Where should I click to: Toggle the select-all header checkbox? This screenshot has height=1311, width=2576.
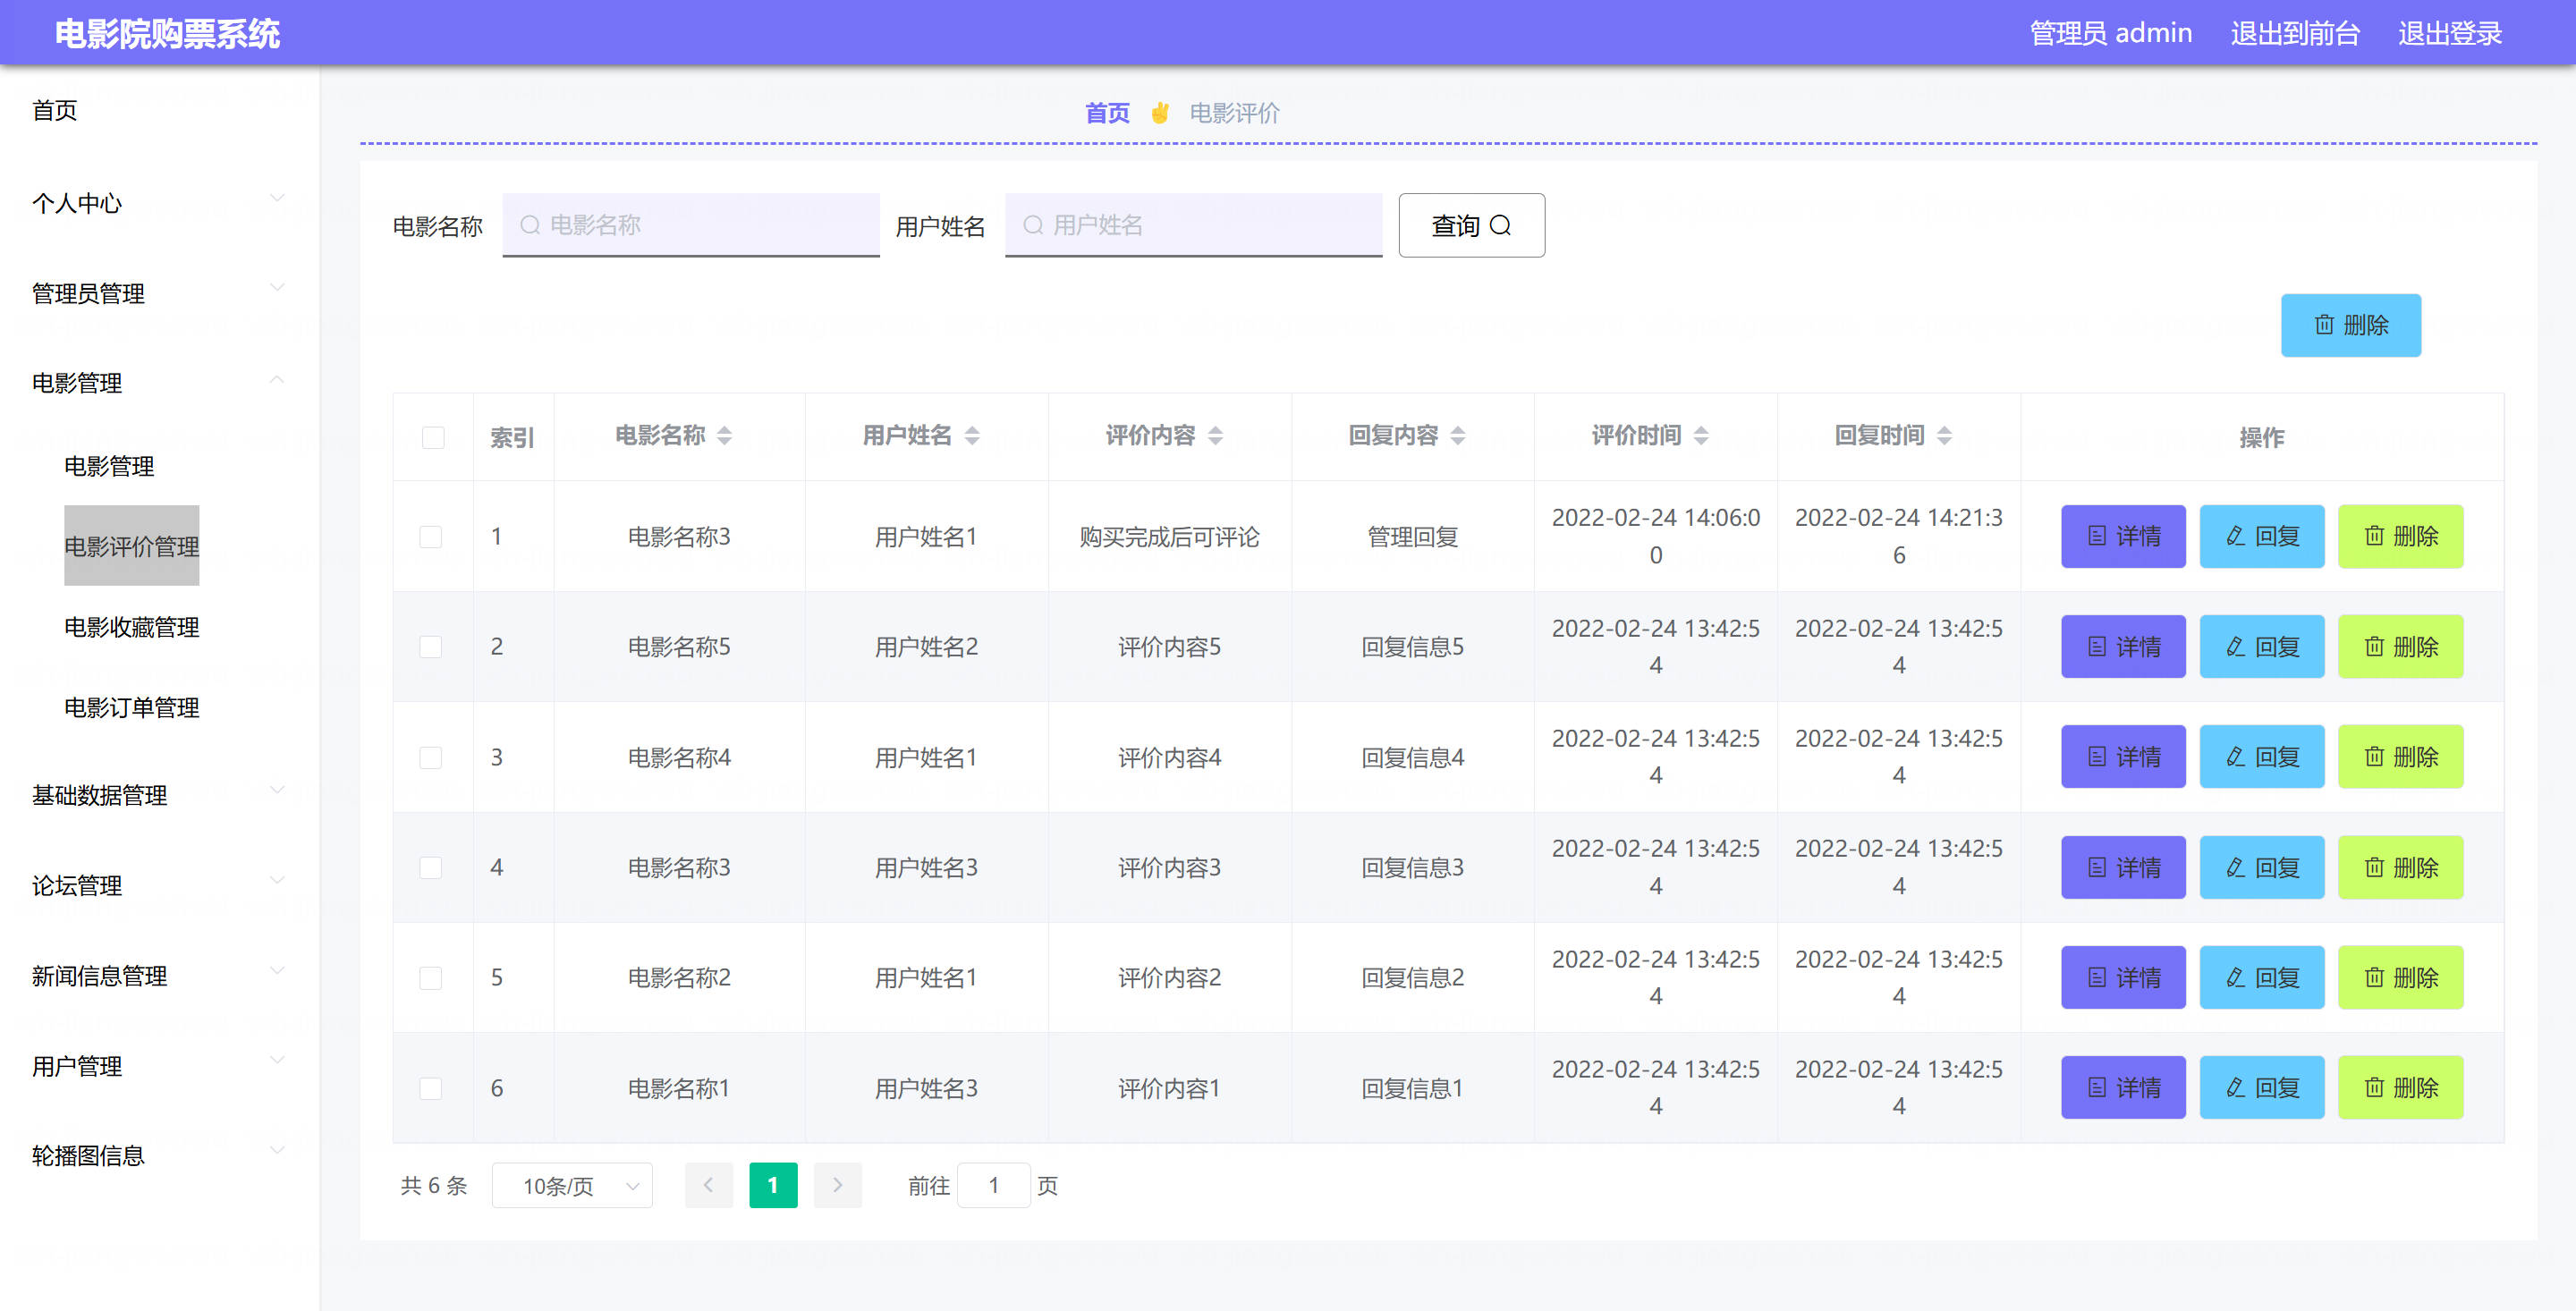(433, 437)
